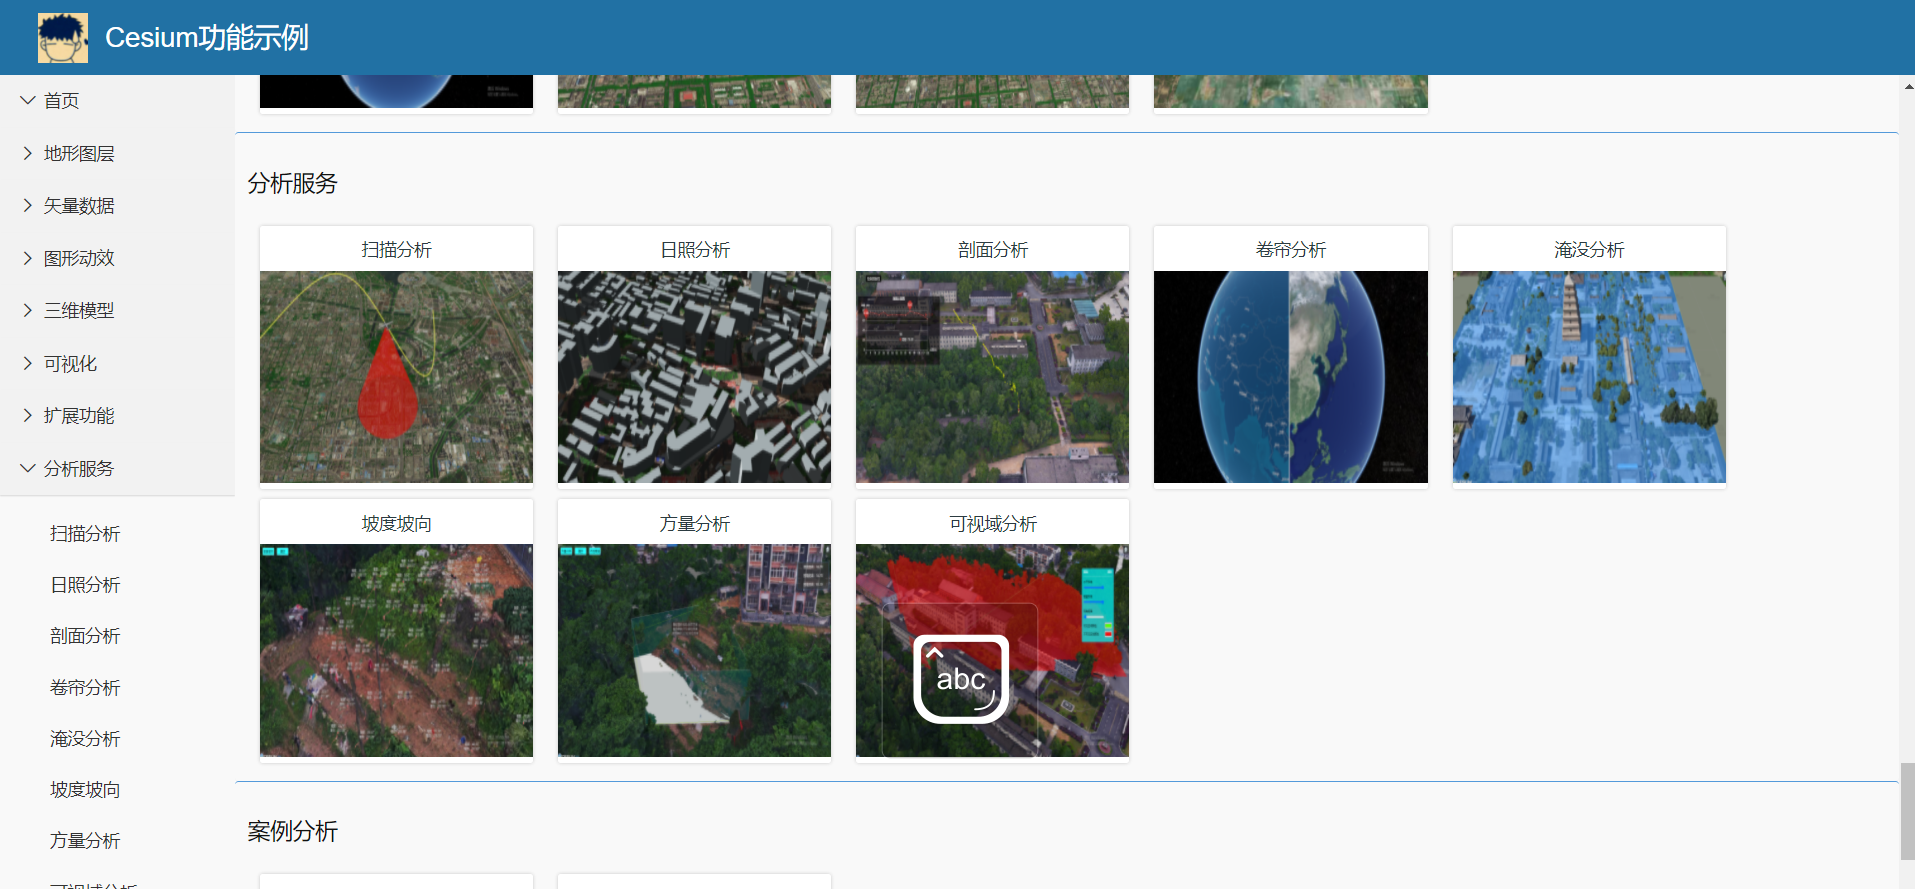The image size is (1915, 889).
Task: Expand the 矢量数据 menu group
Action: [x=78, y=206]
